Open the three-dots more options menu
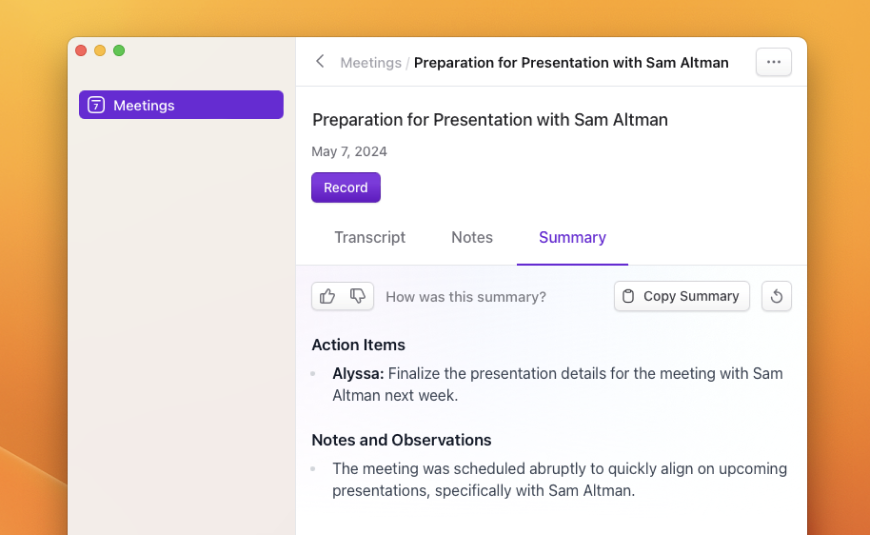The image size is (870, 535). click(x=773, y=62)
